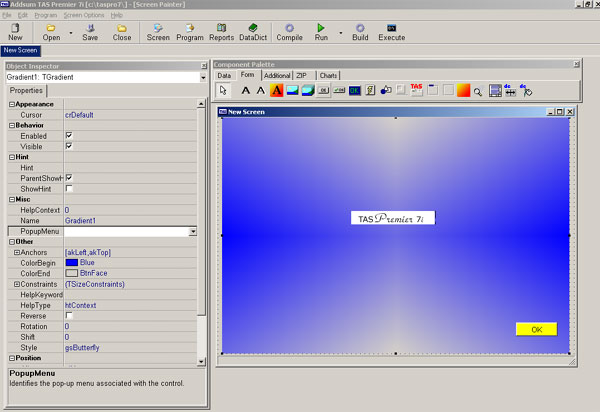Switch to the Data palette tab
This screenshot has height=412, width=600.
click(x=224, y=75)
